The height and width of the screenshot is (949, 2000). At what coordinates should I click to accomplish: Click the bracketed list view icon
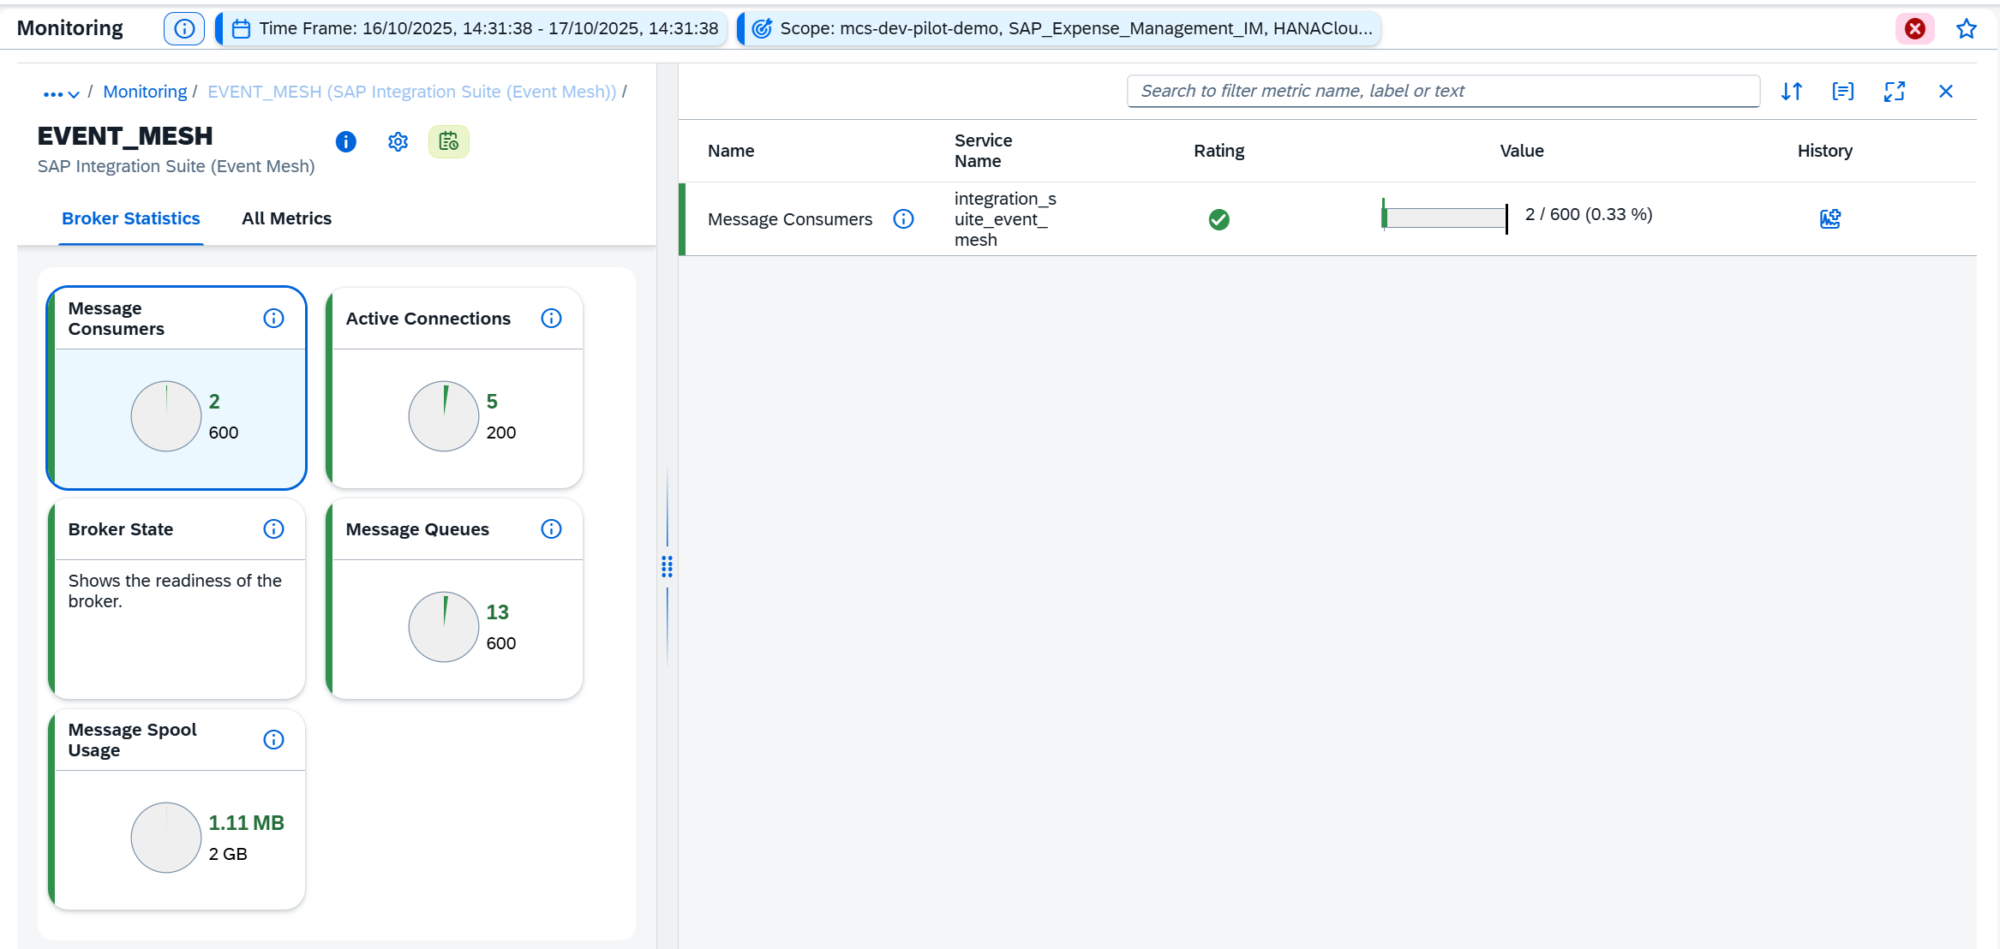[1842, 92]
